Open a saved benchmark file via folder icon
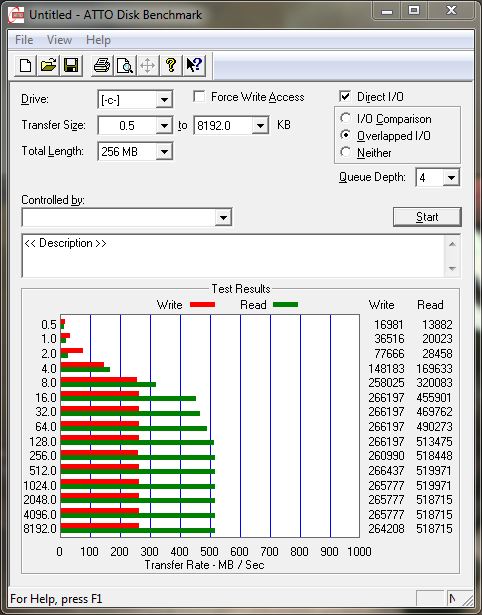This screenshot has width=482, height=615. point(48,65)
